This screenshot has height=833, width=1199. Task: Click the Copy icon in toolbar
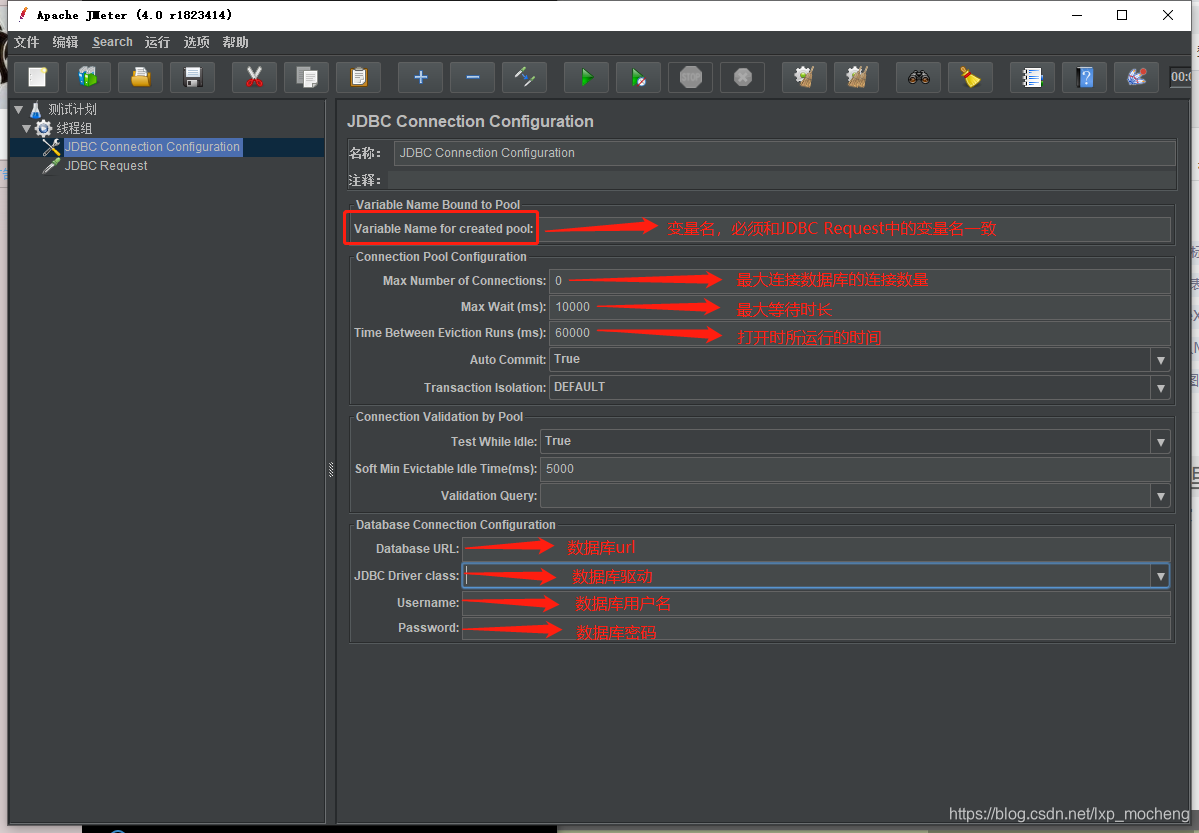click(x=307, y=77)
